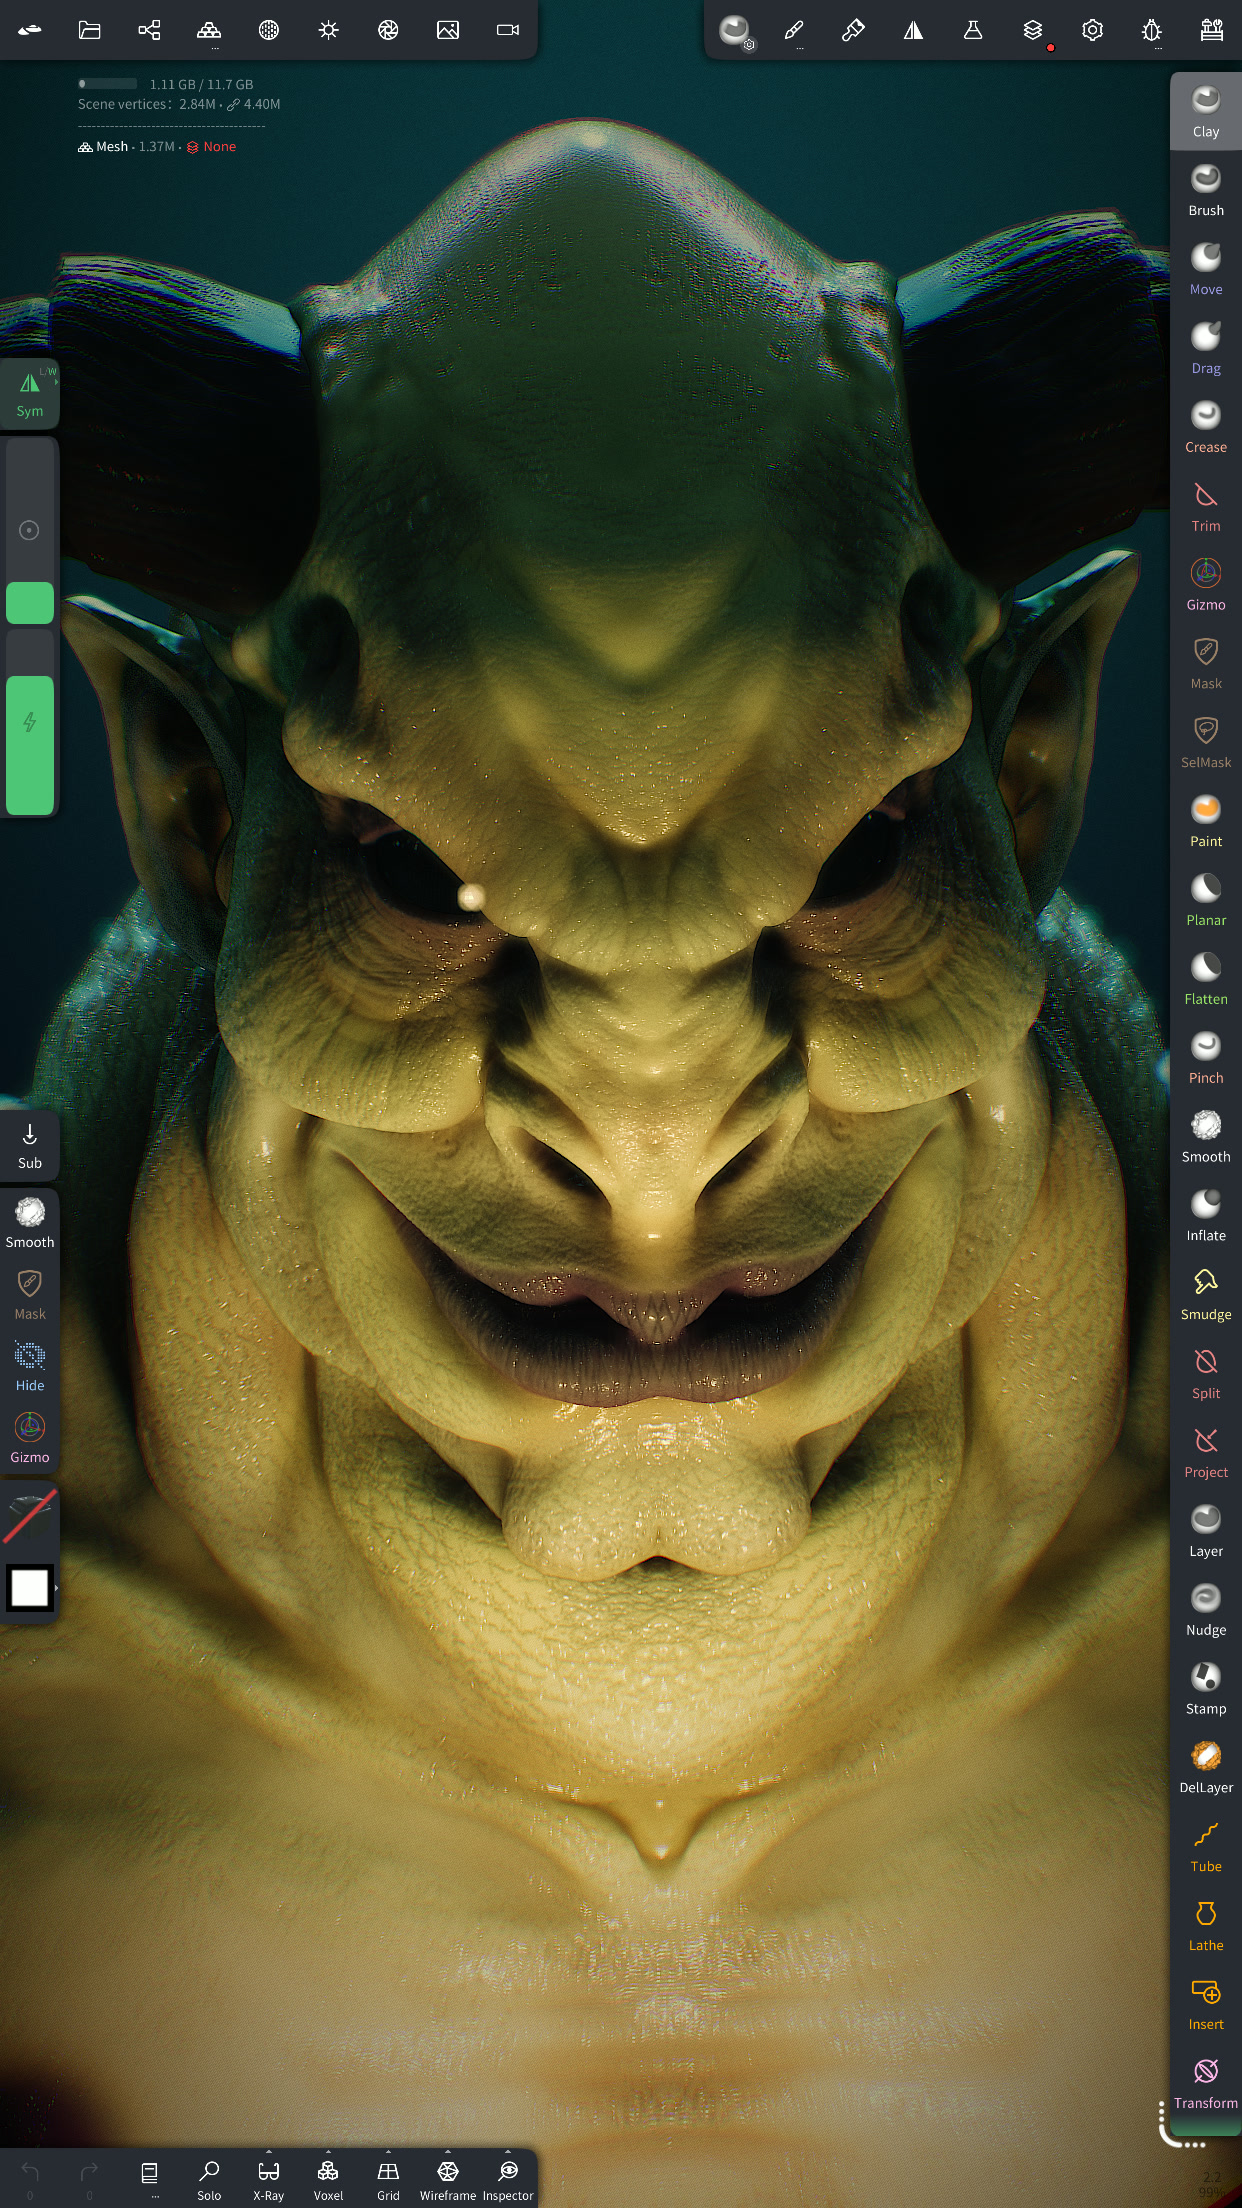Choose the Crease brush tool
Viewport: 1242px width, 2208px height.
pos(1205,427)
